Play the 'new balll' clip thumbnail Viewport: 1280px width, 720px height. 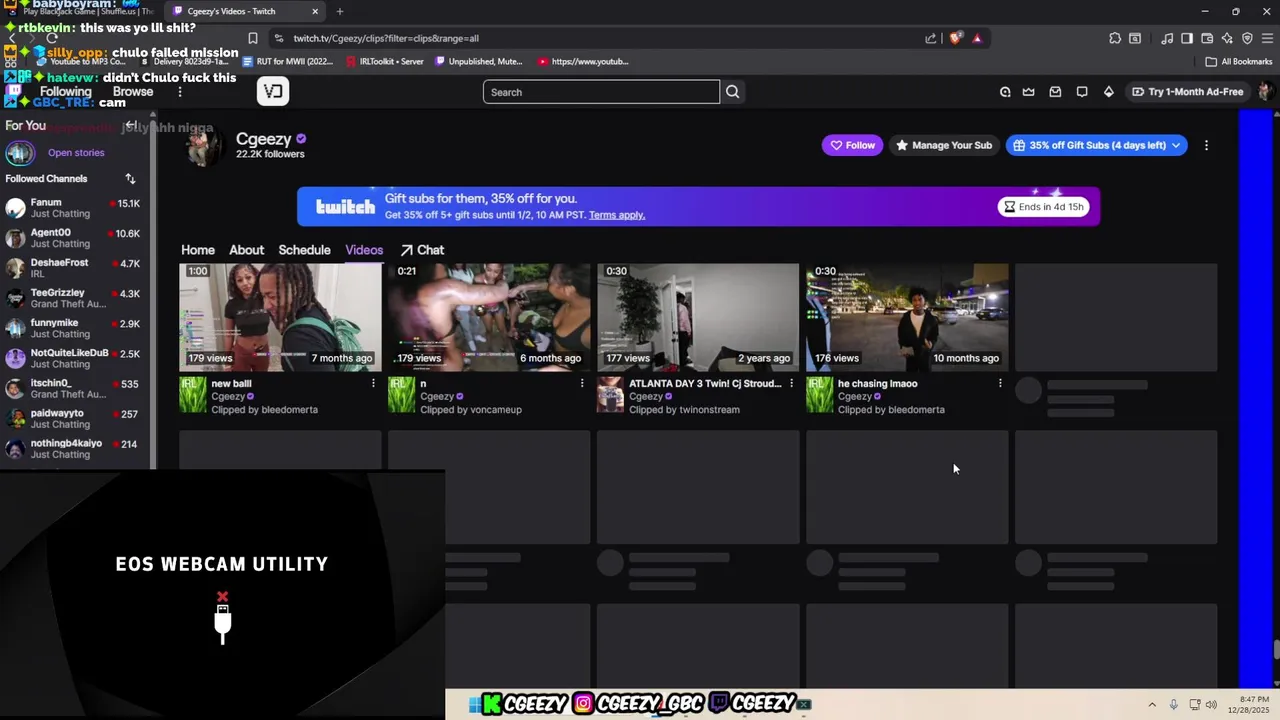click(x=280, y=317)
